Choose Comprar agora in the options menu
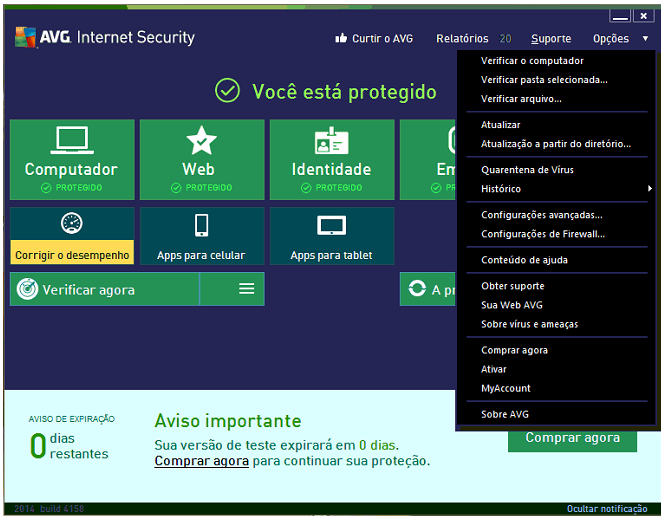This screenshot has height=522, width=667. pyautogui.click(x=514, y=351)
